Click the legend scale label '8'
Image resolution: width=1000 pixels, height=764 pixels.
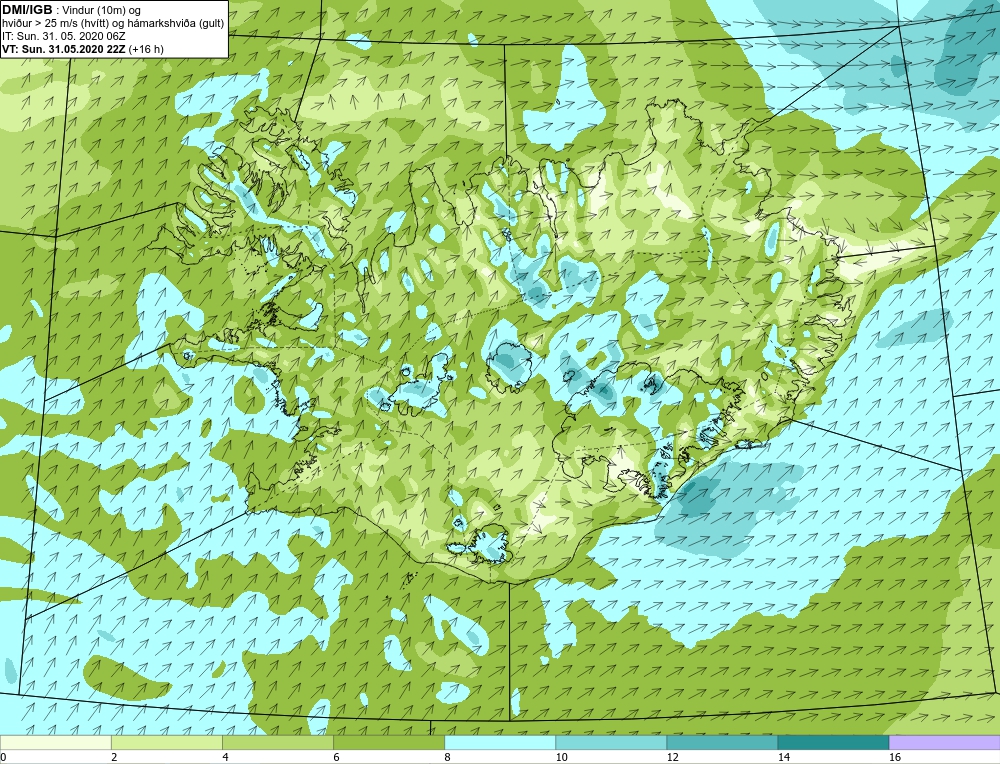click(x=448, y=757)
